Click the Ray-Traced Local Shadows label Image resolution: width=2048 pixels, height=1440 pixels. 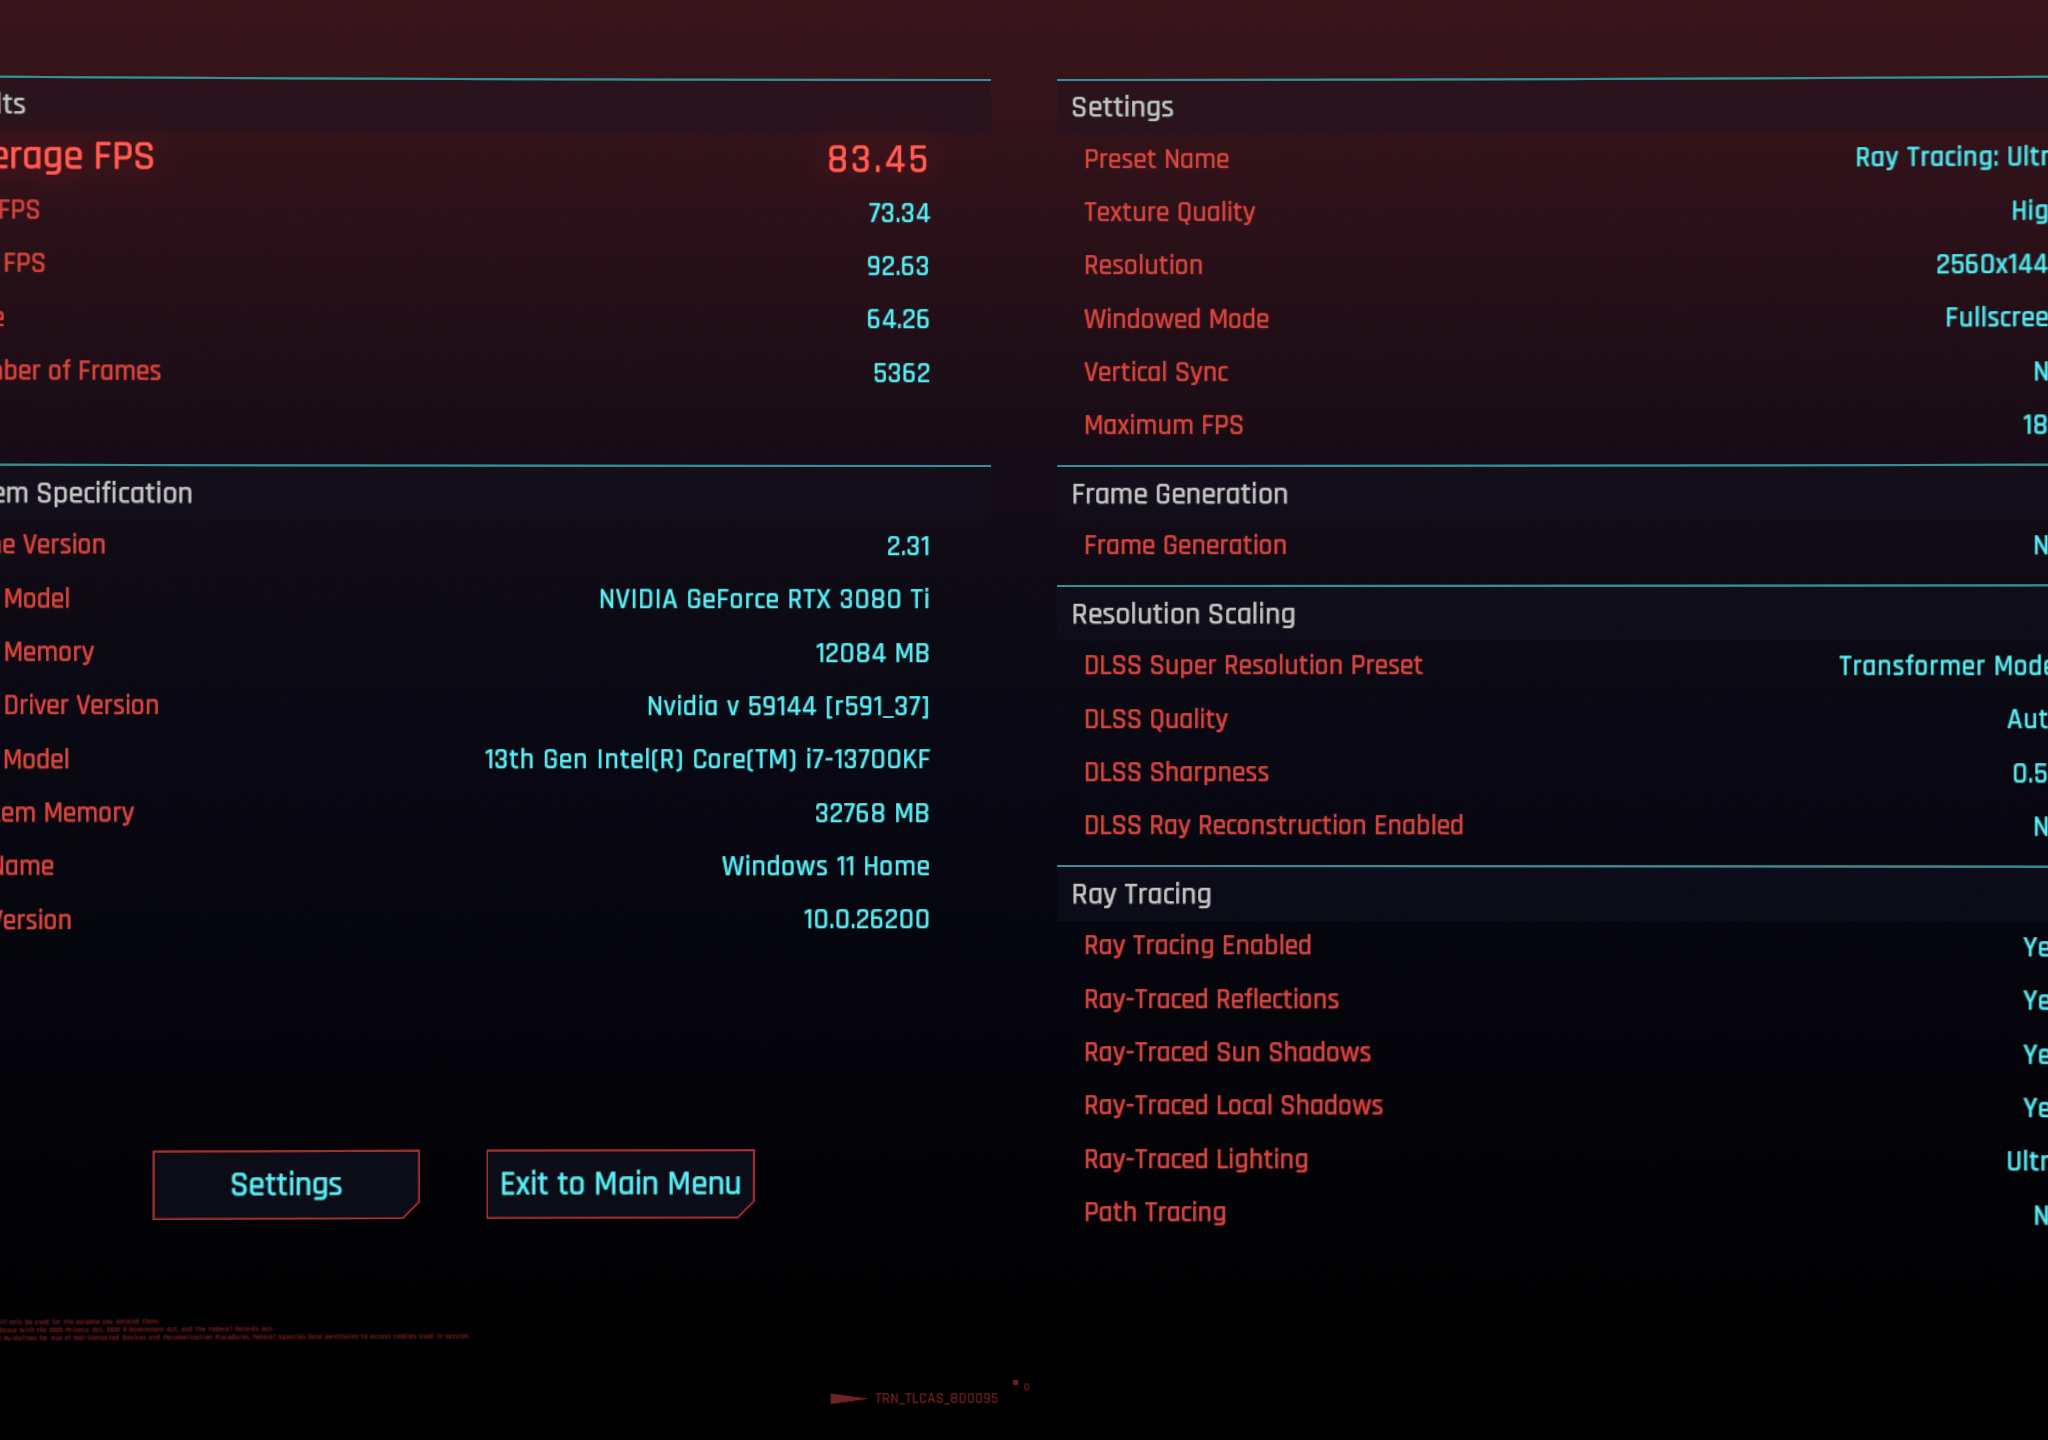tap(1233, 1105)
